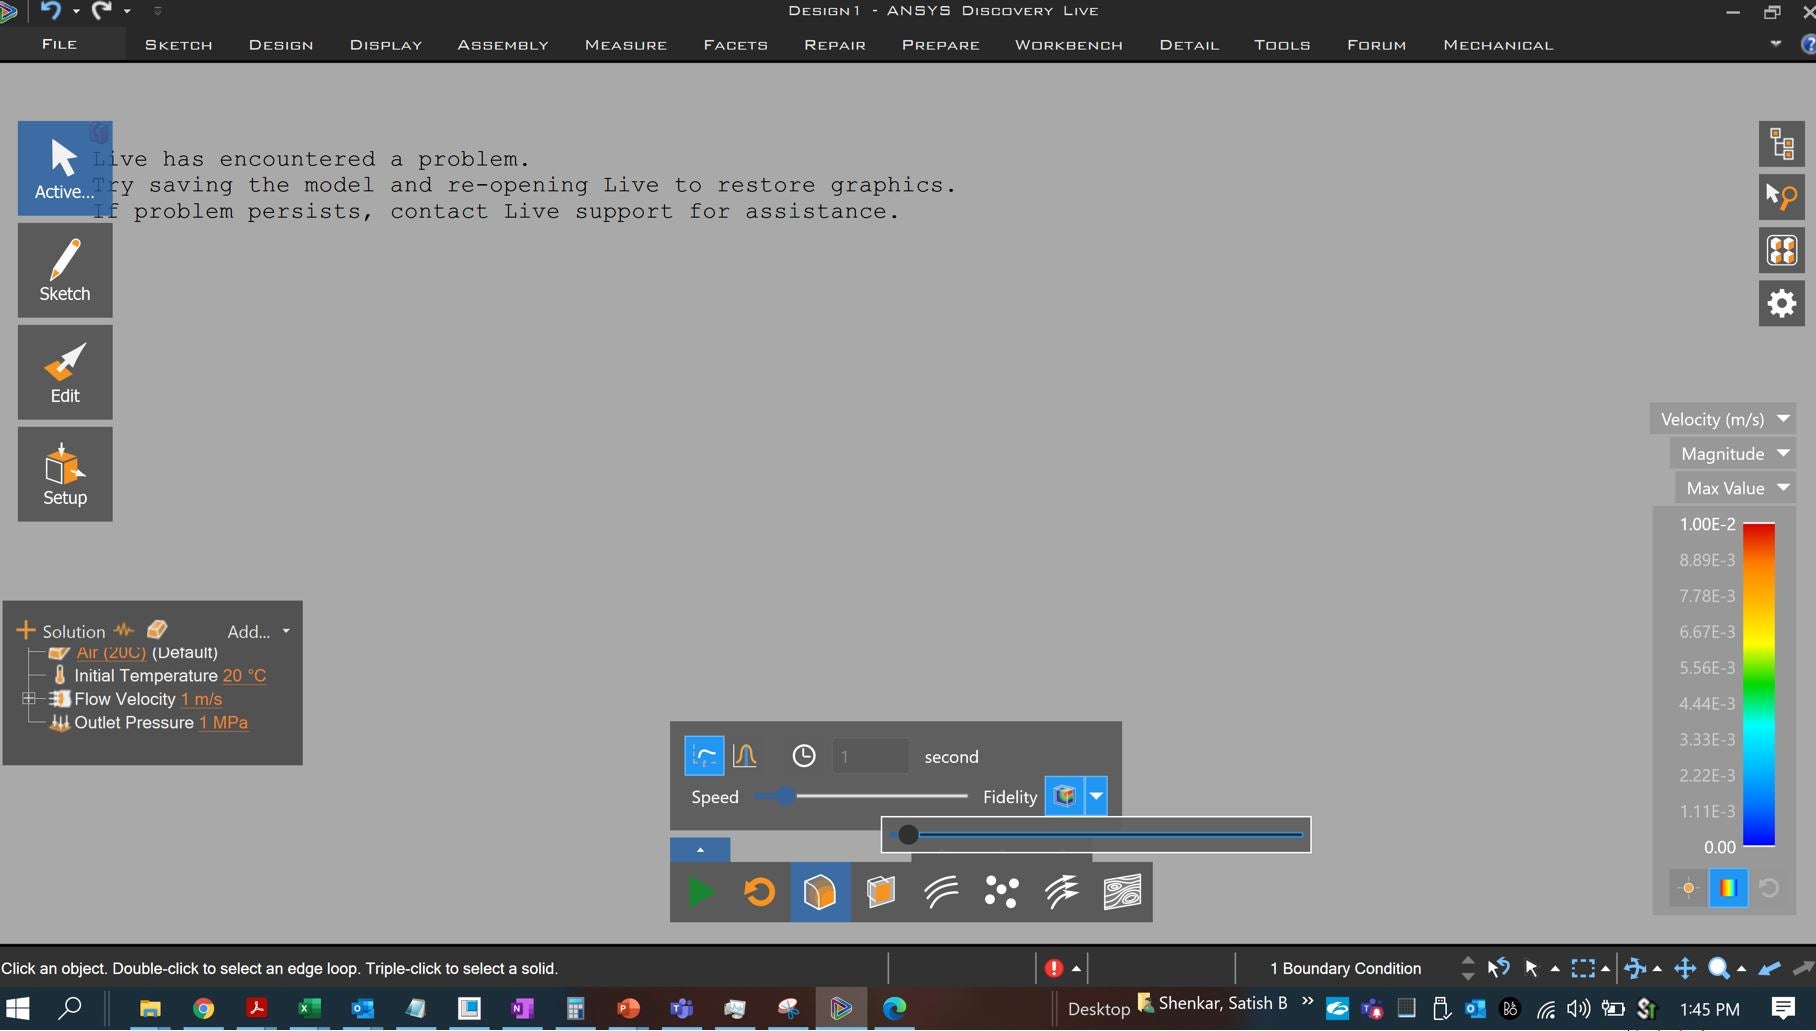Click the zoom magnifier status icon
Image resolution: width=1816 pixels, height=1031 pixels.
(x=1719, y=968)
